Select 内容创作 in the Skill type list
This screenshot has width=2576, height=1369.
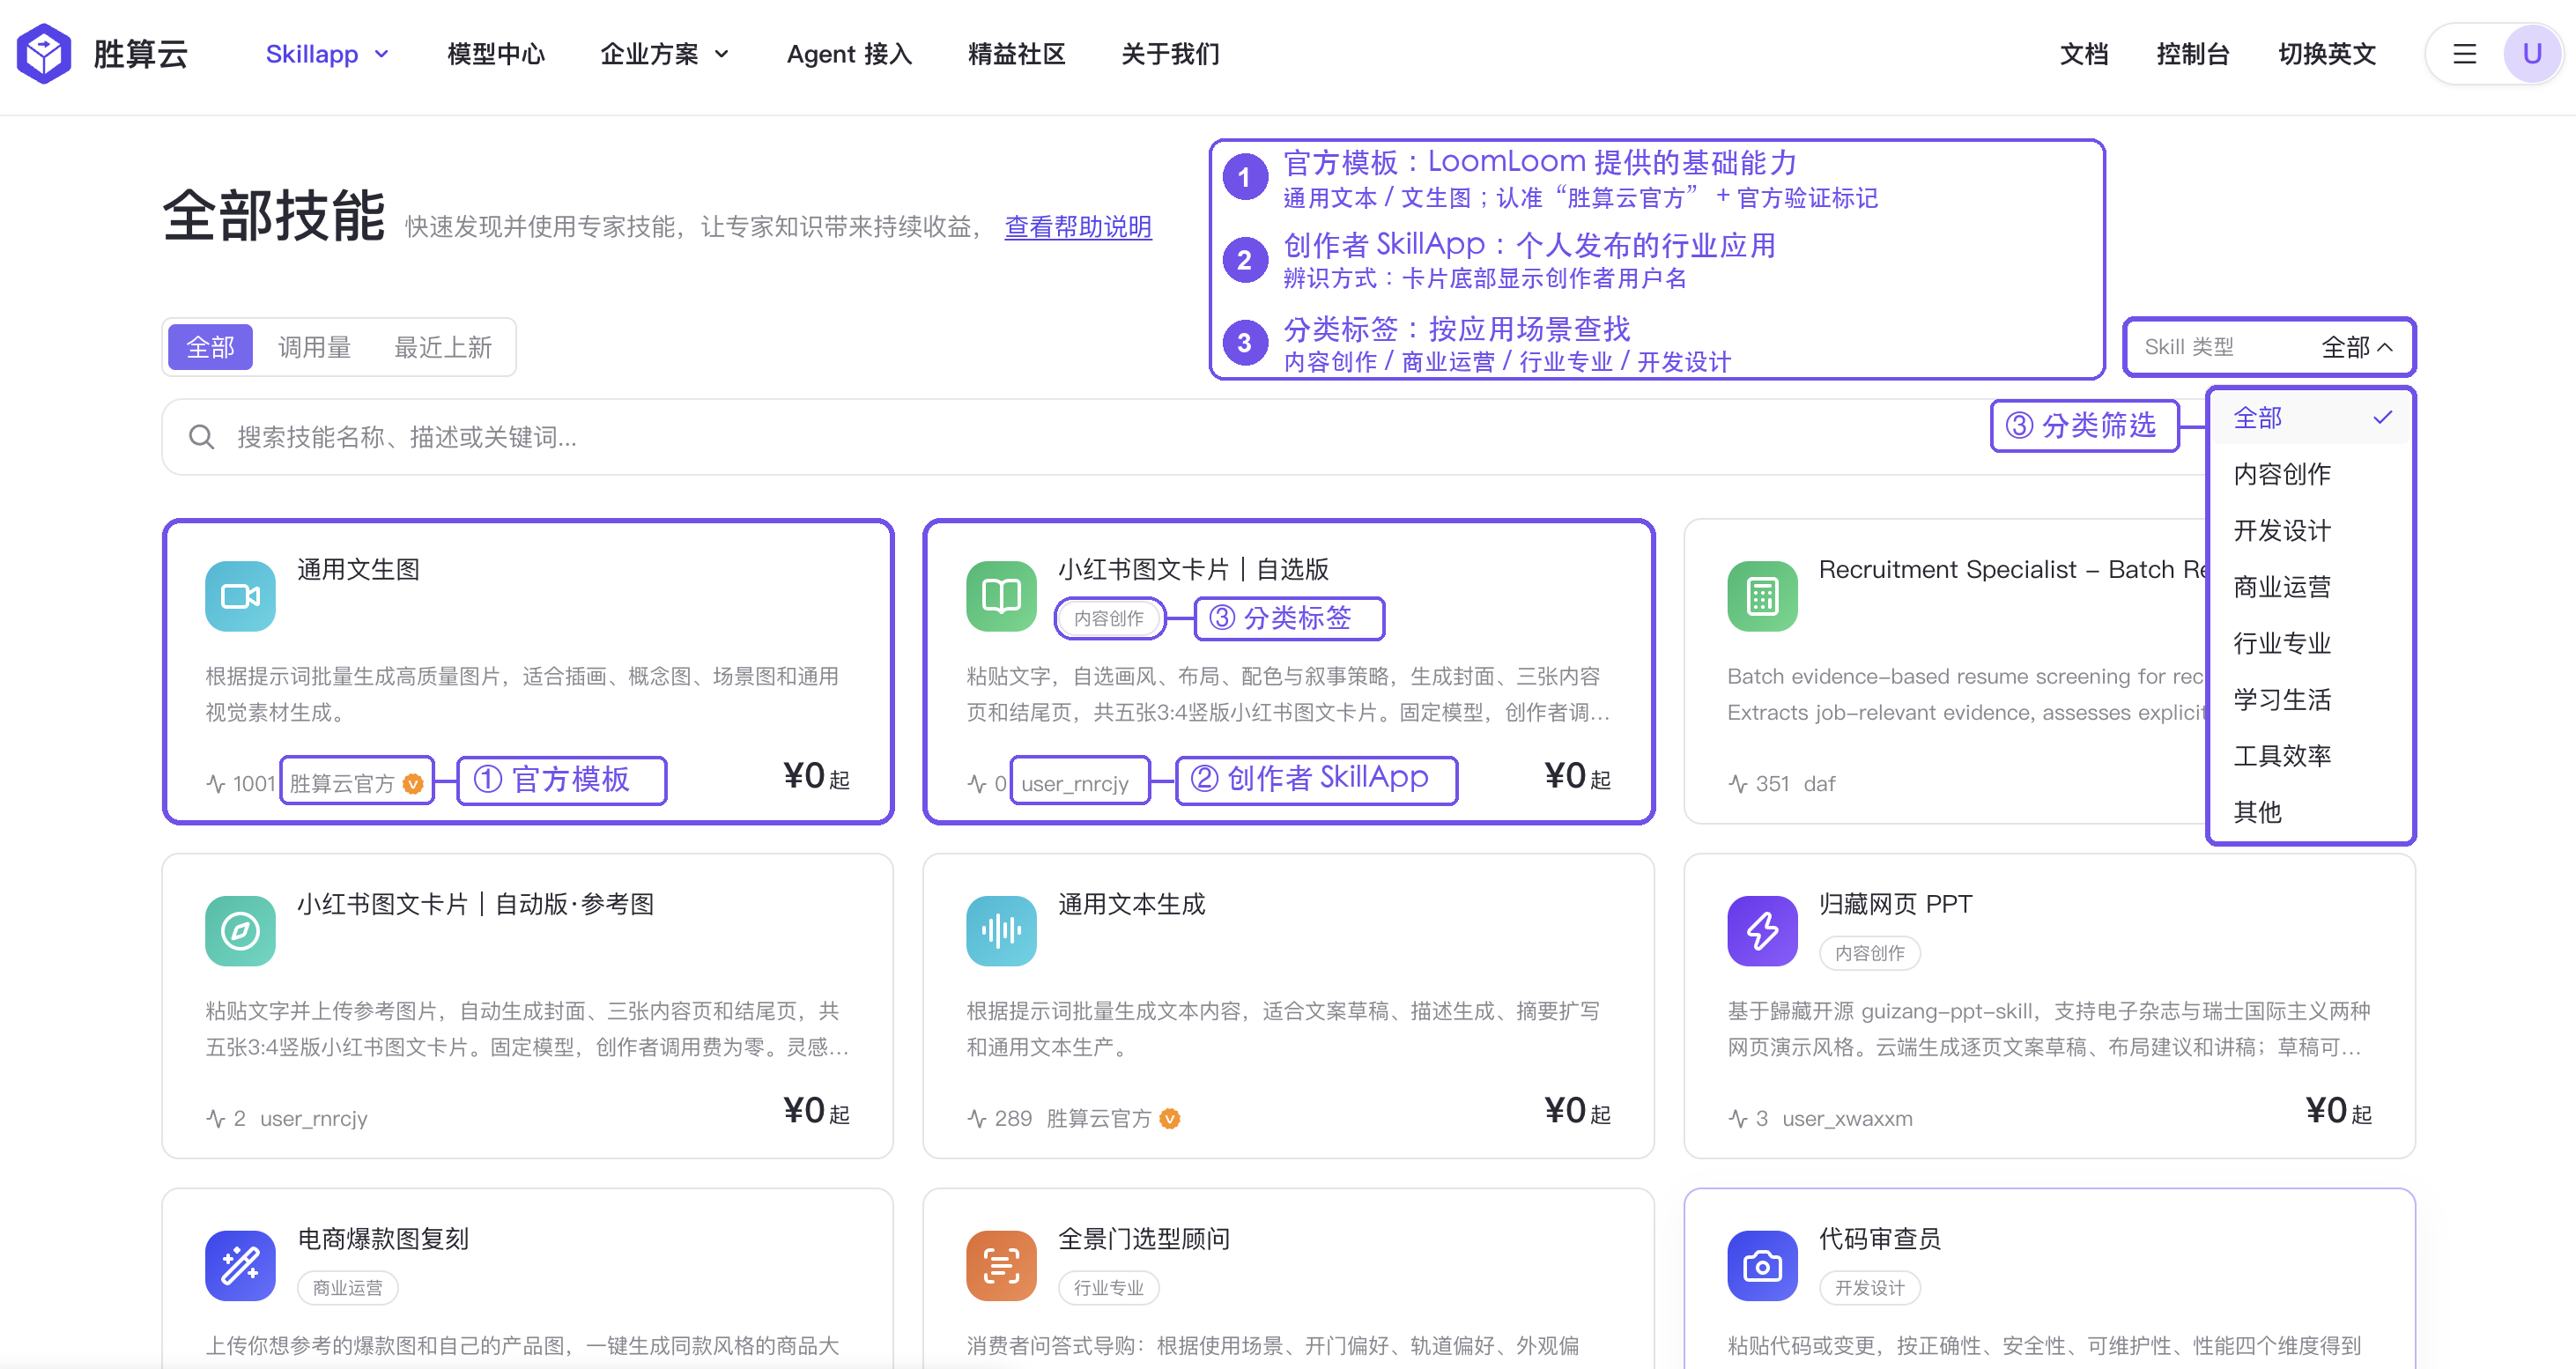[2310, 474]
